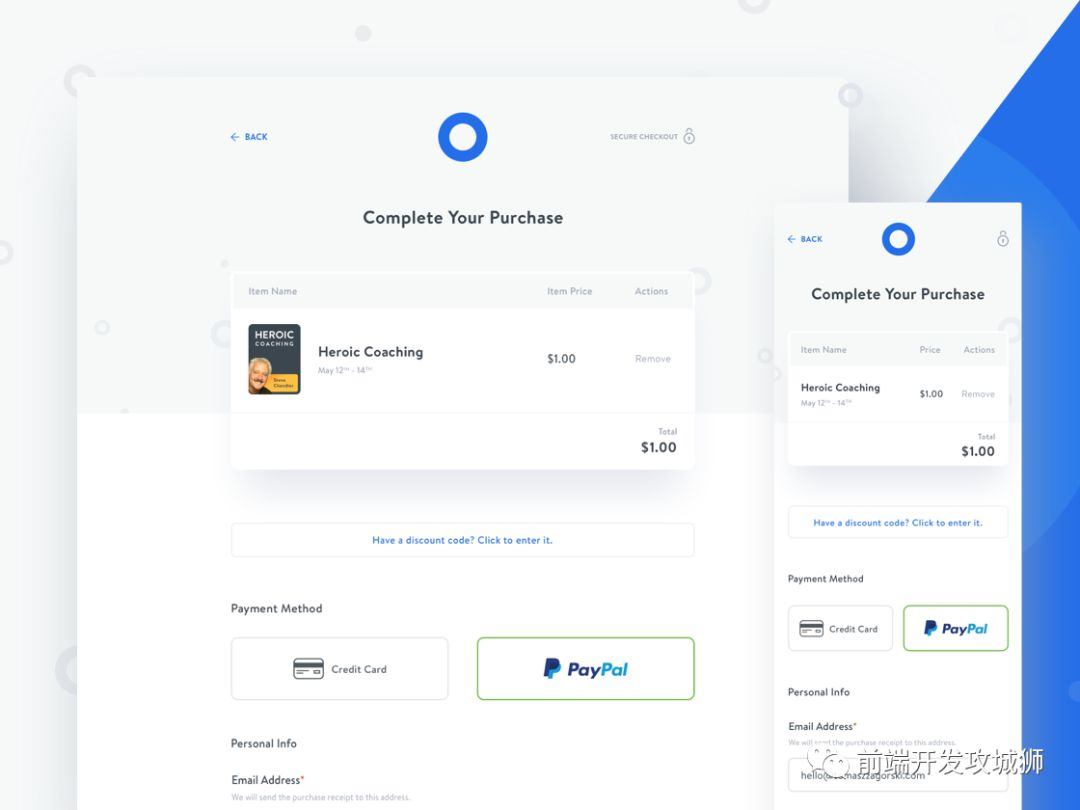
Task: Click the Heroic Coaching item title in desktop view
Action: tap(371, 352)
